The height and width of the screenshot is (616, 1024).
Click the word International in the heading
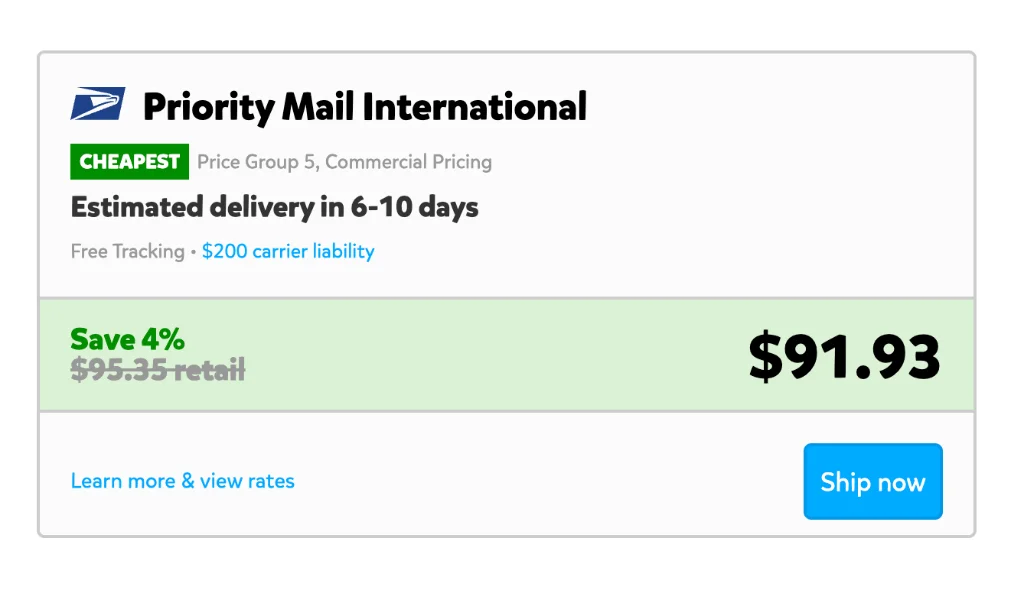474,107
